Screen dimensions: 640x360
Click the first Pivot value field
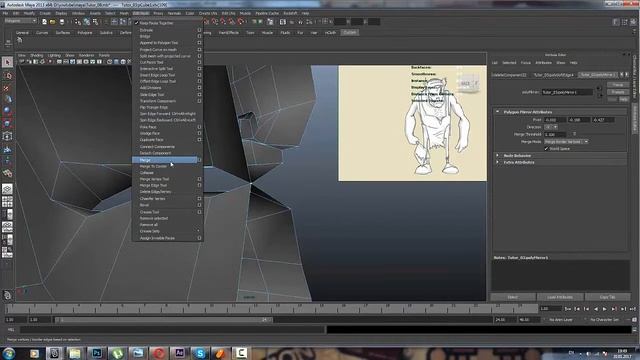point(555,120)
